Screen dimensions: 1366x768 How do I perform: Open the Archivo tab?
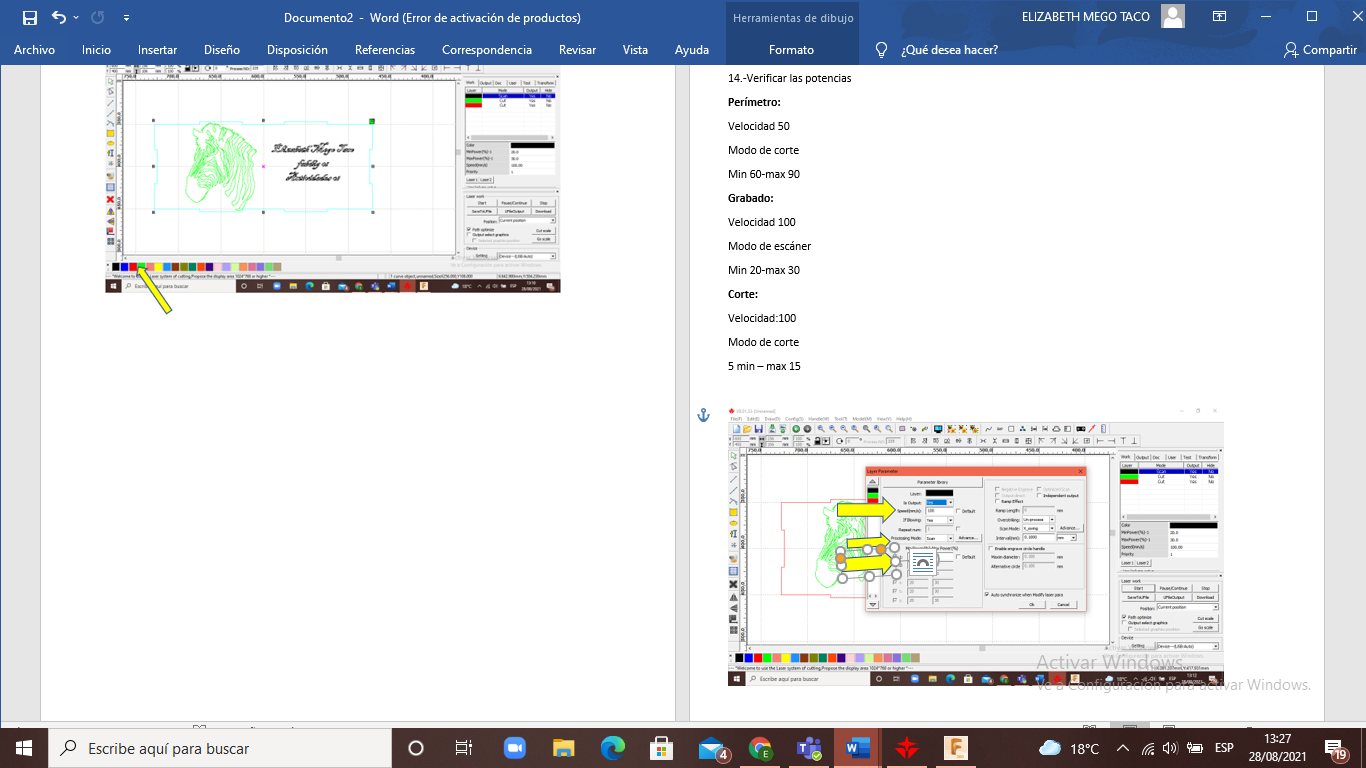tap(34, 50)
